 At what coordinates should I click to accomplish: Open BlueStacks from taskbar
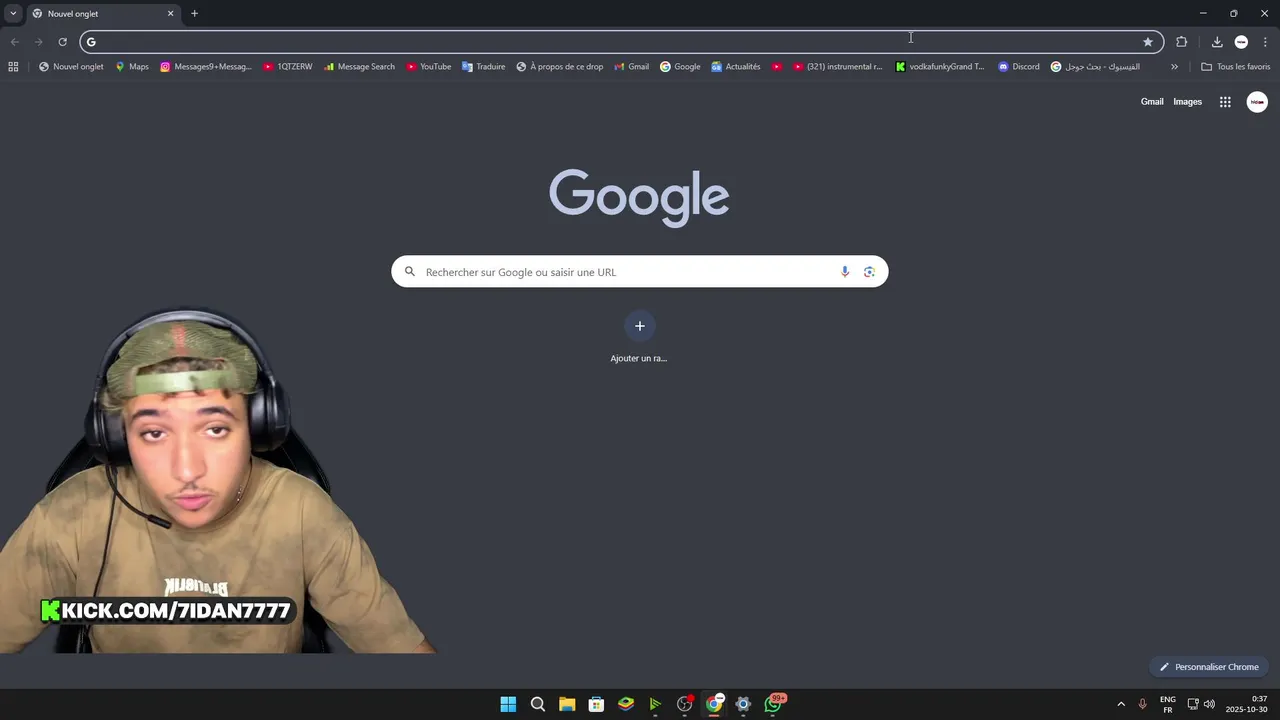[x=626, y=704]
